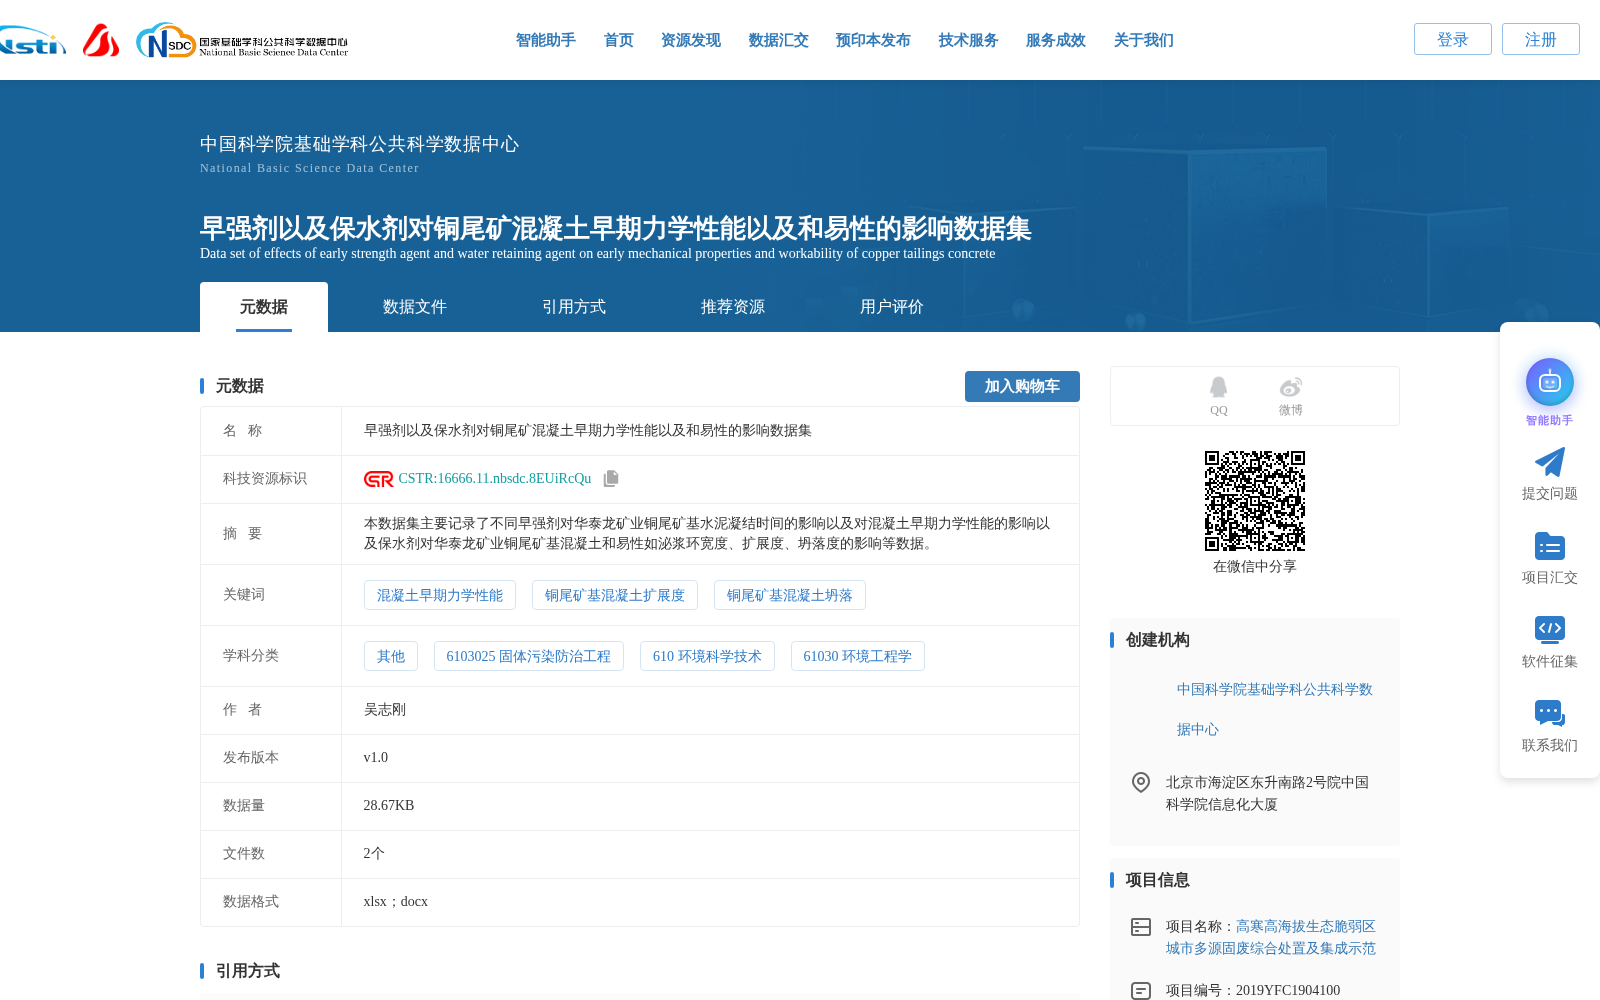Click the project number icon

click(1140, 991)
